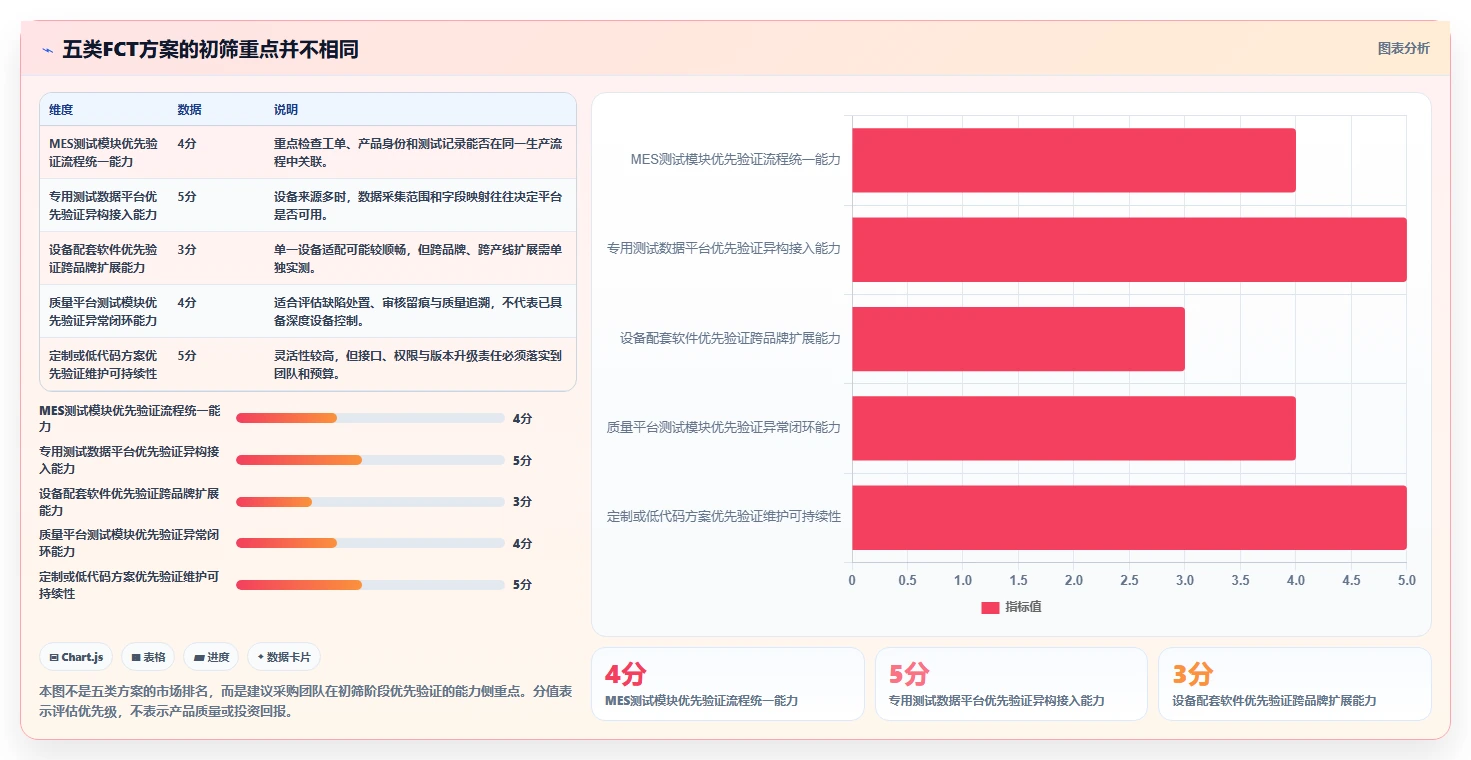
Task: Click the 维度 column header
Action: point(61,110)
